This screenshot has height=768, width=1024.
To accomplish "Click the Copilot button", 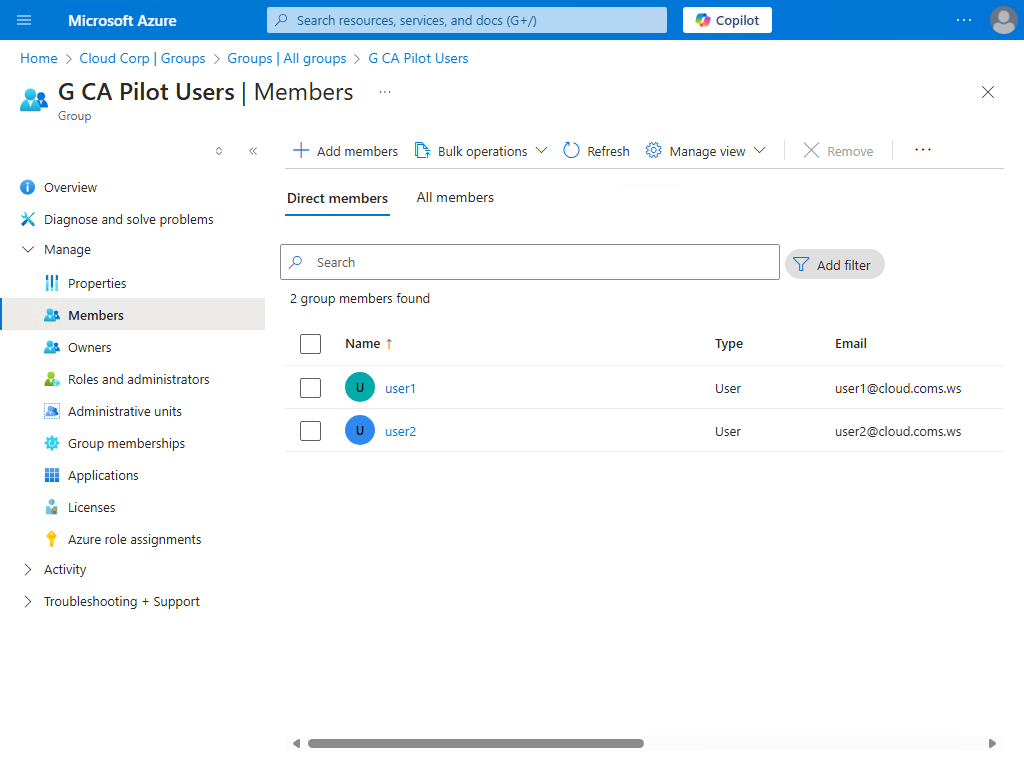I will [x=727, y=20].
